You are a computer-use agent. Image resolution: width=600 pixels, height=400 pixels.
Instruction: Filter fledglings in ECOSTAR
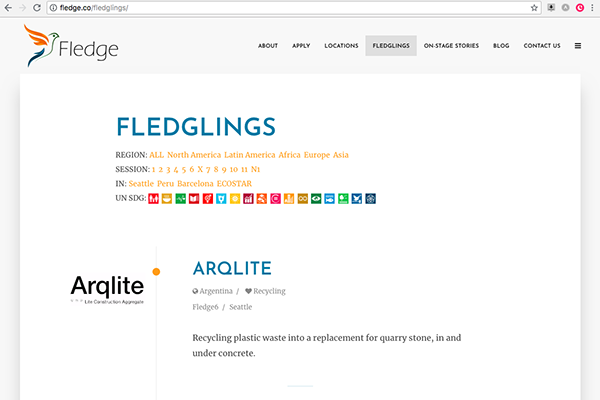click(x=234, y=184)
